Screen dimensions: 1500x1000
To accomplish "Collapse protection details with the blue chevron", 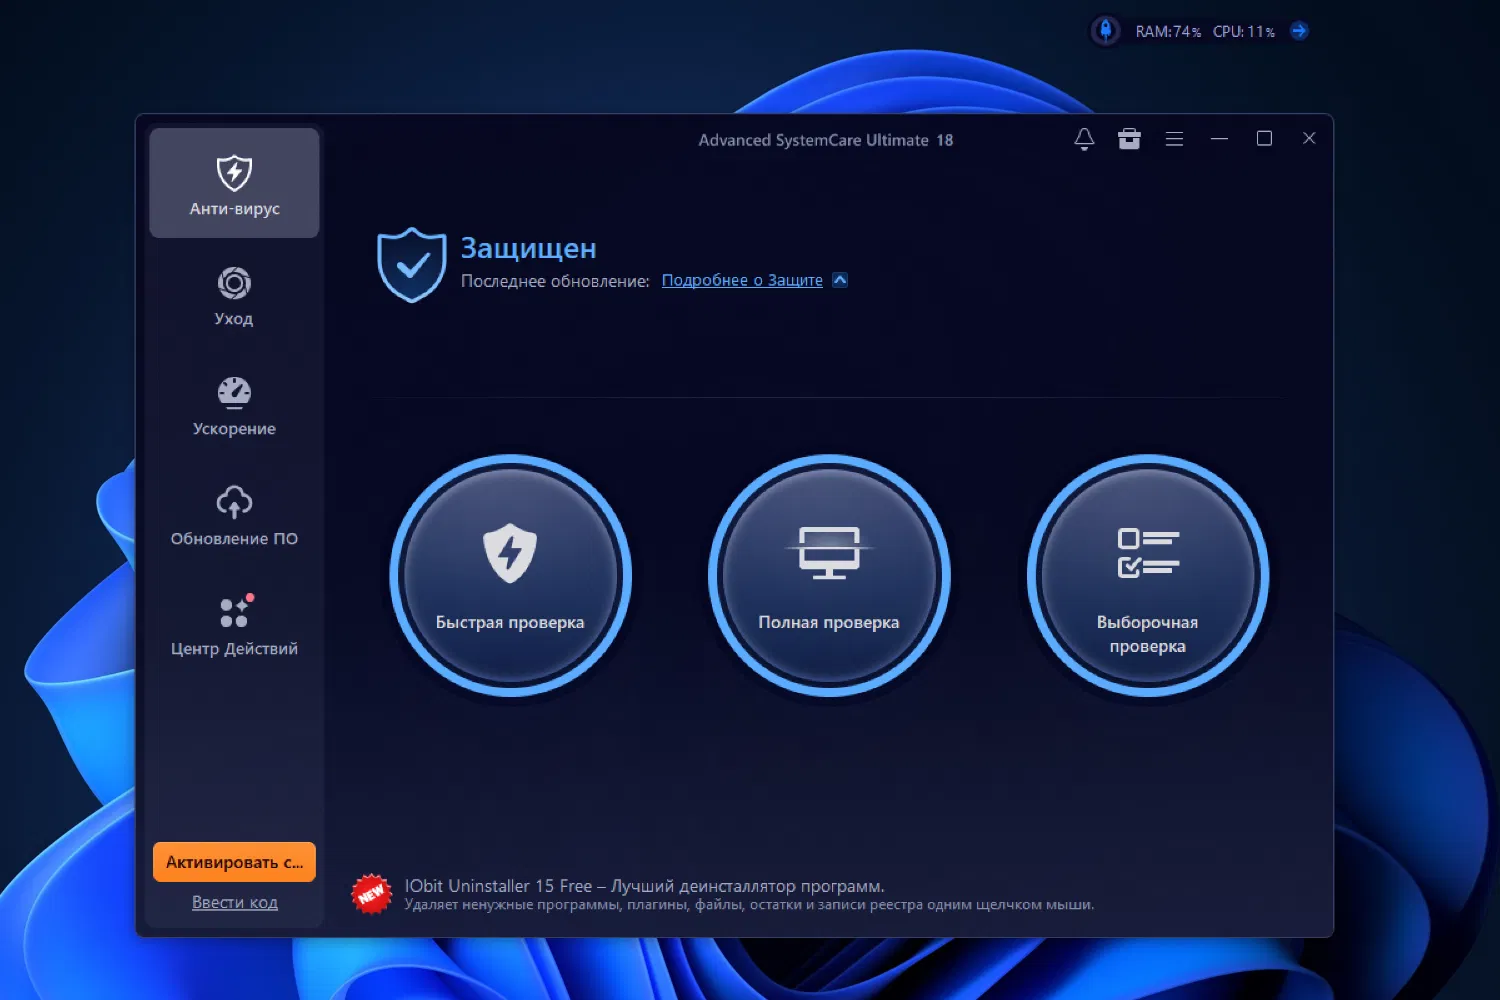I will click(x=840, y=280).
